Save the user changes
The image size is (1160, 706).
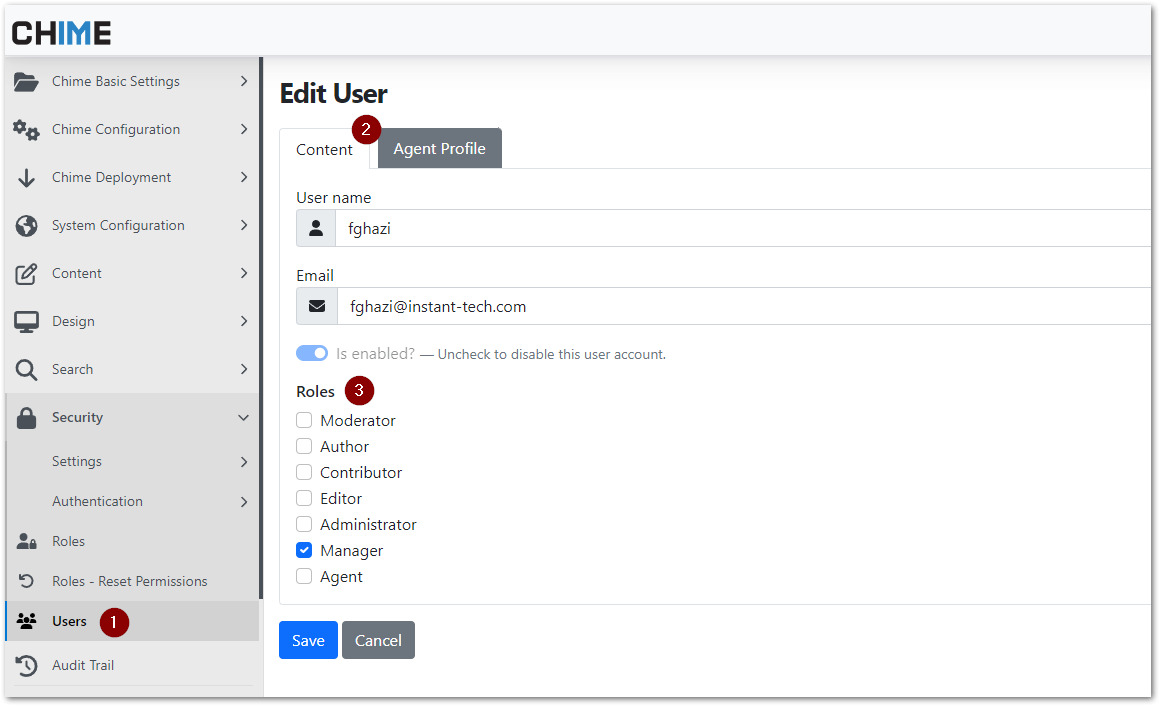(308, 641)
